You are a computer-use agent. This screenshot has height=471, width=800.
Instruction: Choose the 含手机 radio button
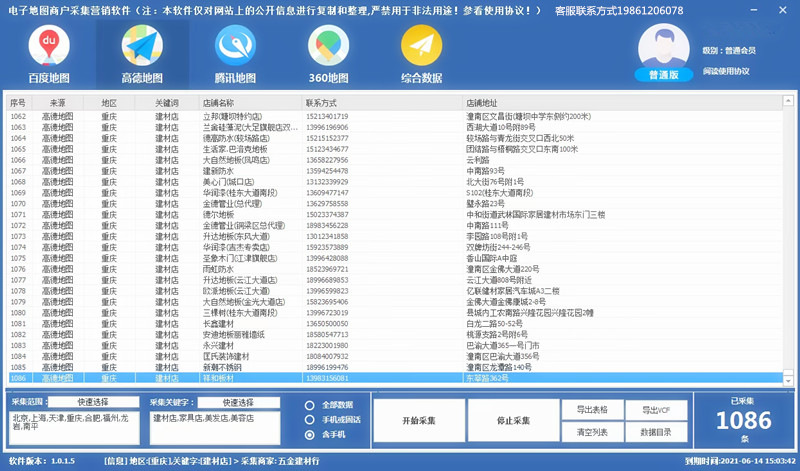point(311,435)
